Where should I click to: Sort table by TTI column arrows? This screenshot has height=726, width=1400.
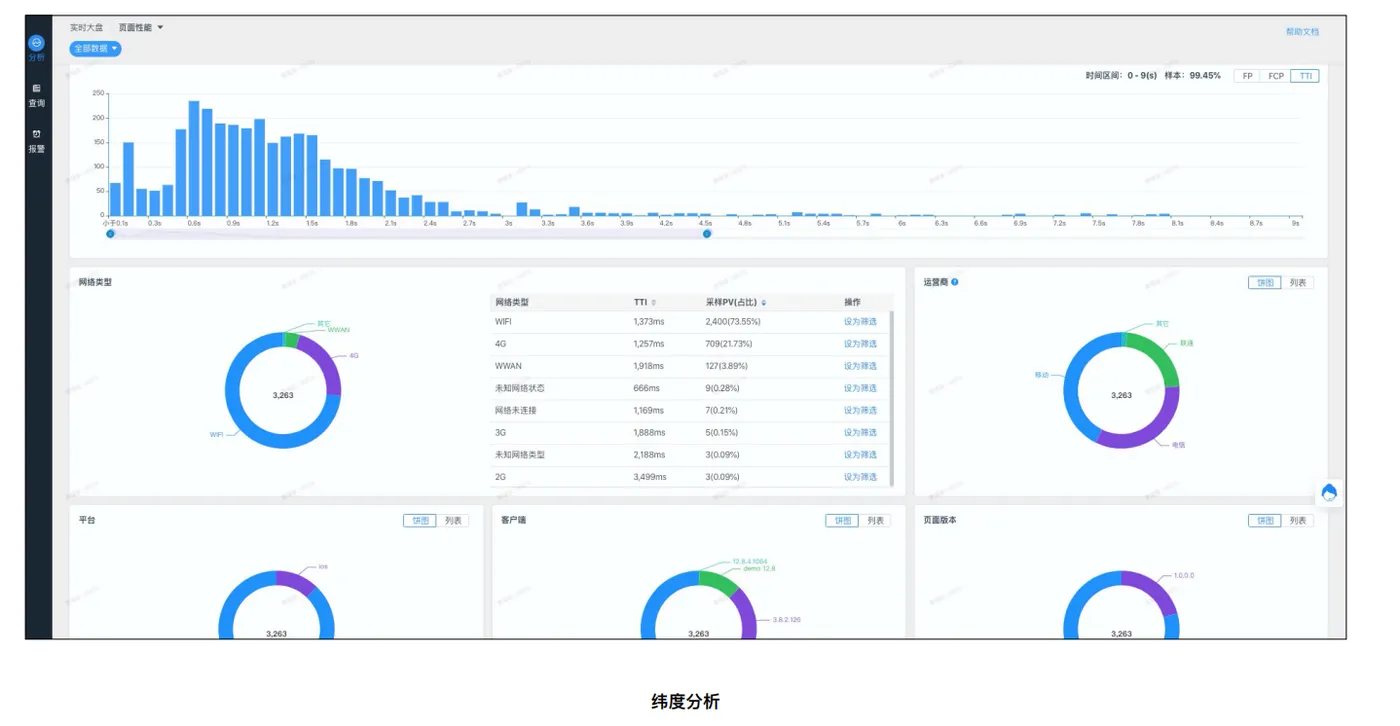pos(654,302)
